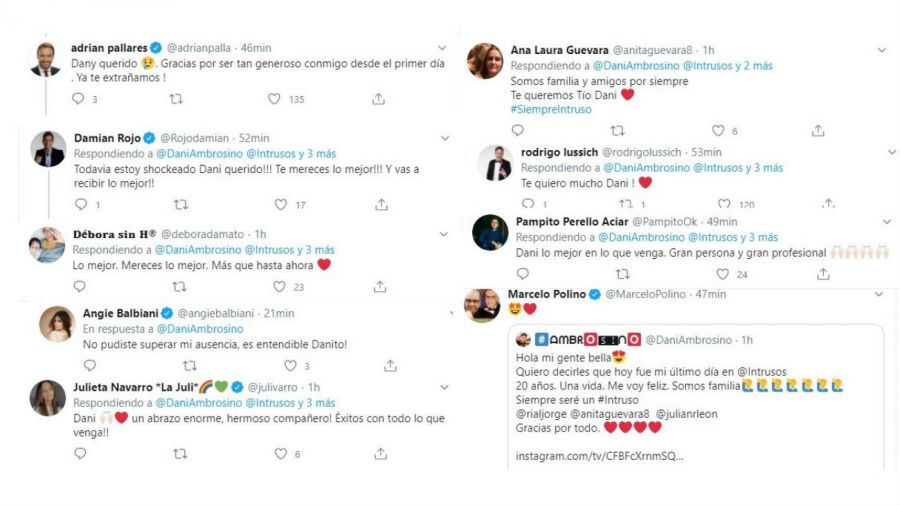Share Ana Laura Guevara's tweet

coord(818,130)
